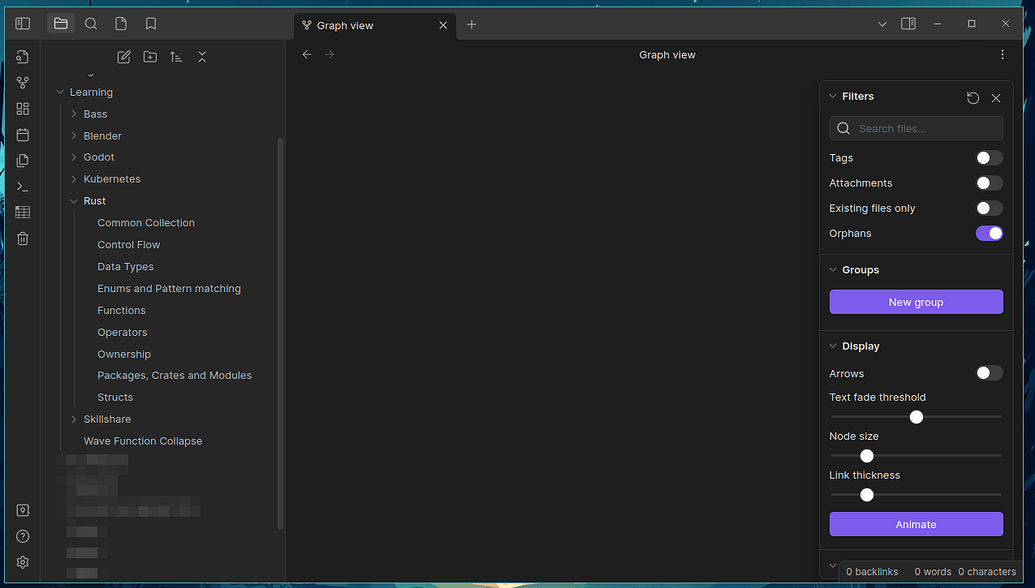Collapse the Rust folder in the sidebar

73,200
